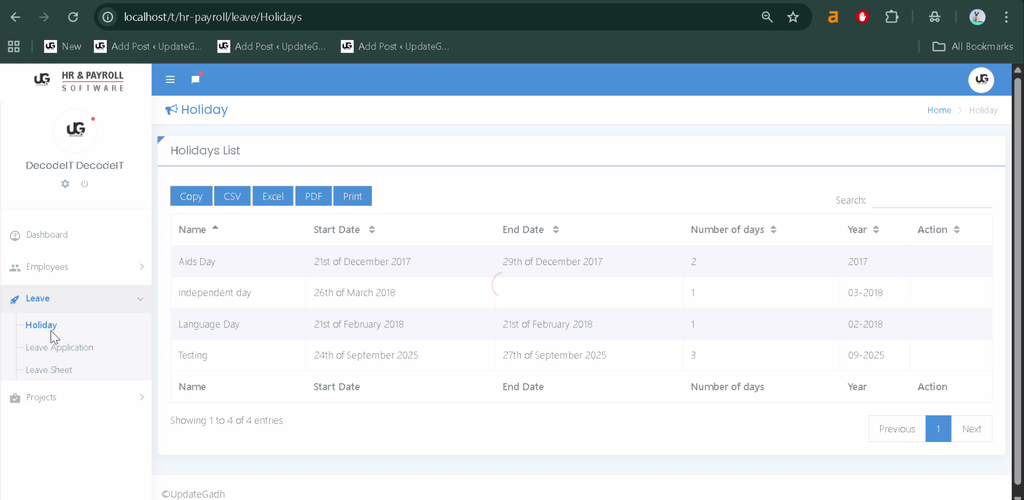The image size is (1024, 500).
Task: Collapse the Leave sidebar menu
Action: pos(76,298)
